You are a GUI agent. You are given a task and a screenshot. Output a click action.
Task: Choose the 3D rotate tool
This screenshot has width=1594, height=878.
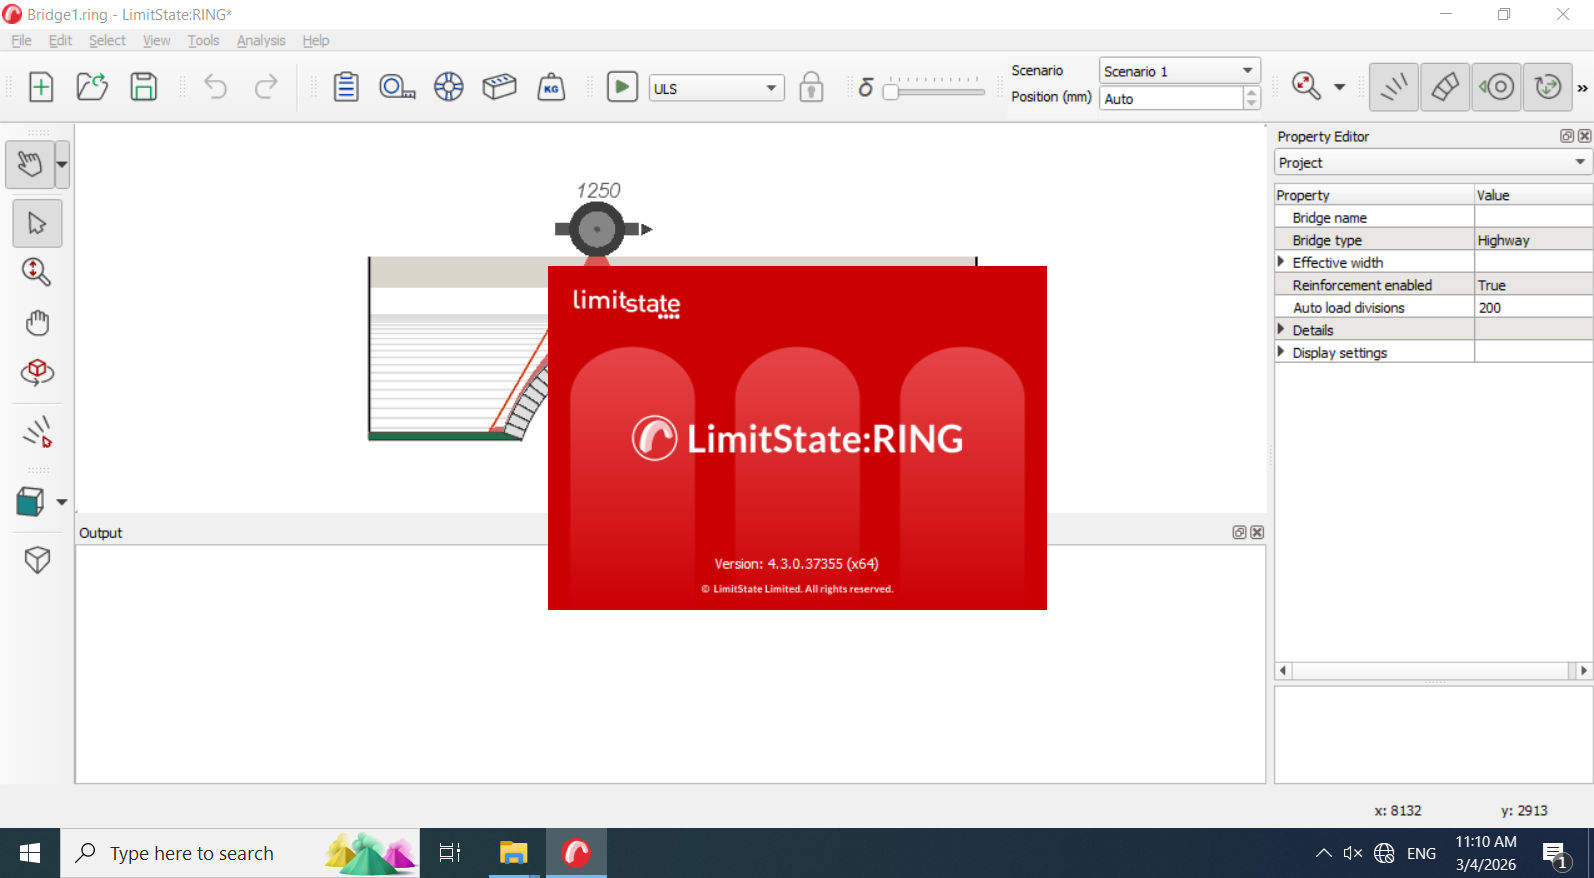tap(37, 373)
